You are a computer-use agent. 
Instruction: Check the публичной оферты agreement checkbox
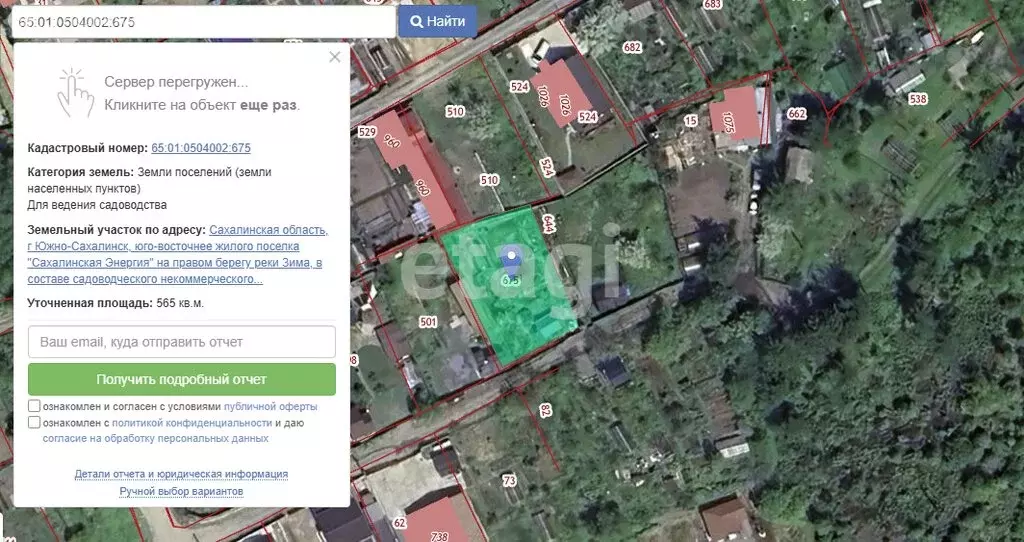(x=35, y=406)
